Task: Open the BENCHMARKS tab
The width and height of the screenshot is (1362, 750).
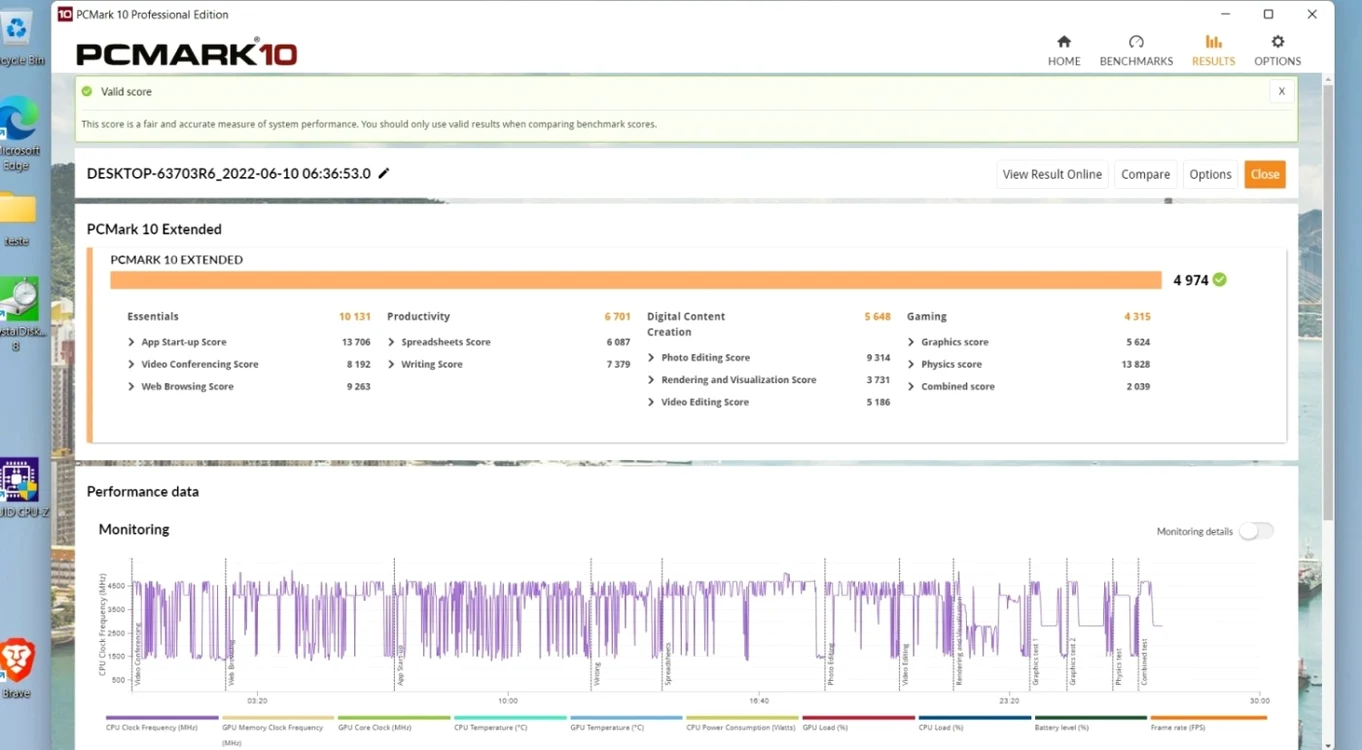Action: [x=1136, y=51]
